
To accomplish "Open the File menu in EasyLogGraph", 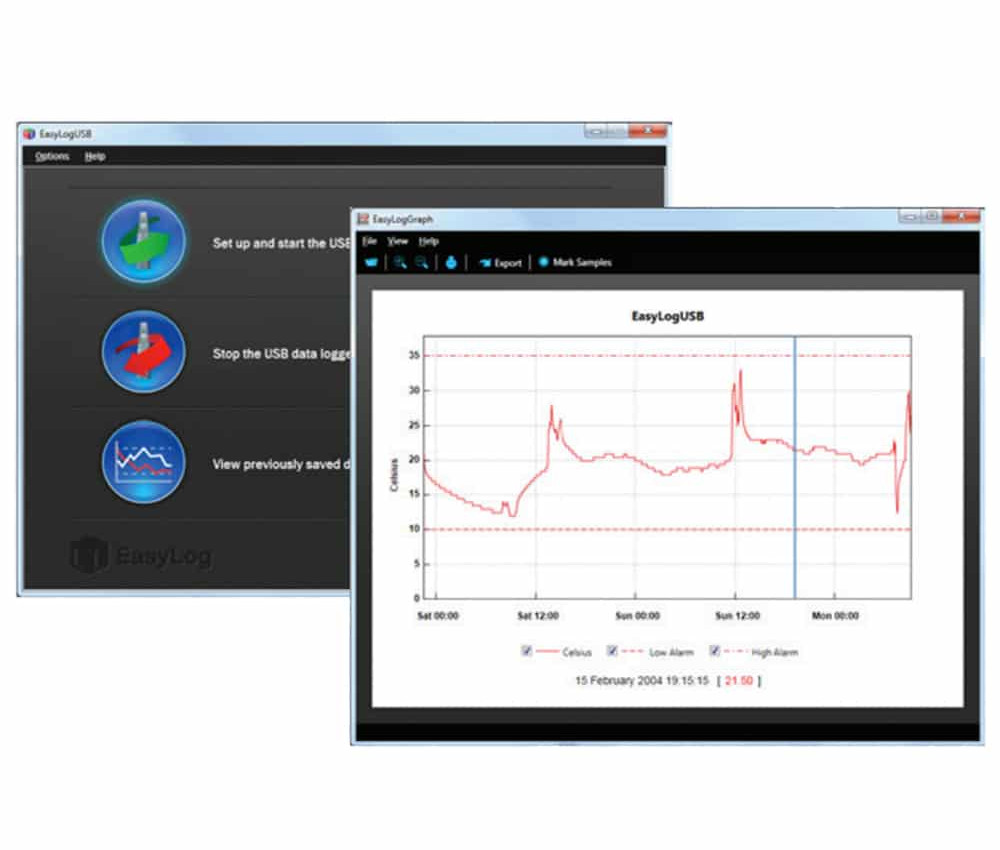I will [369, 241].
